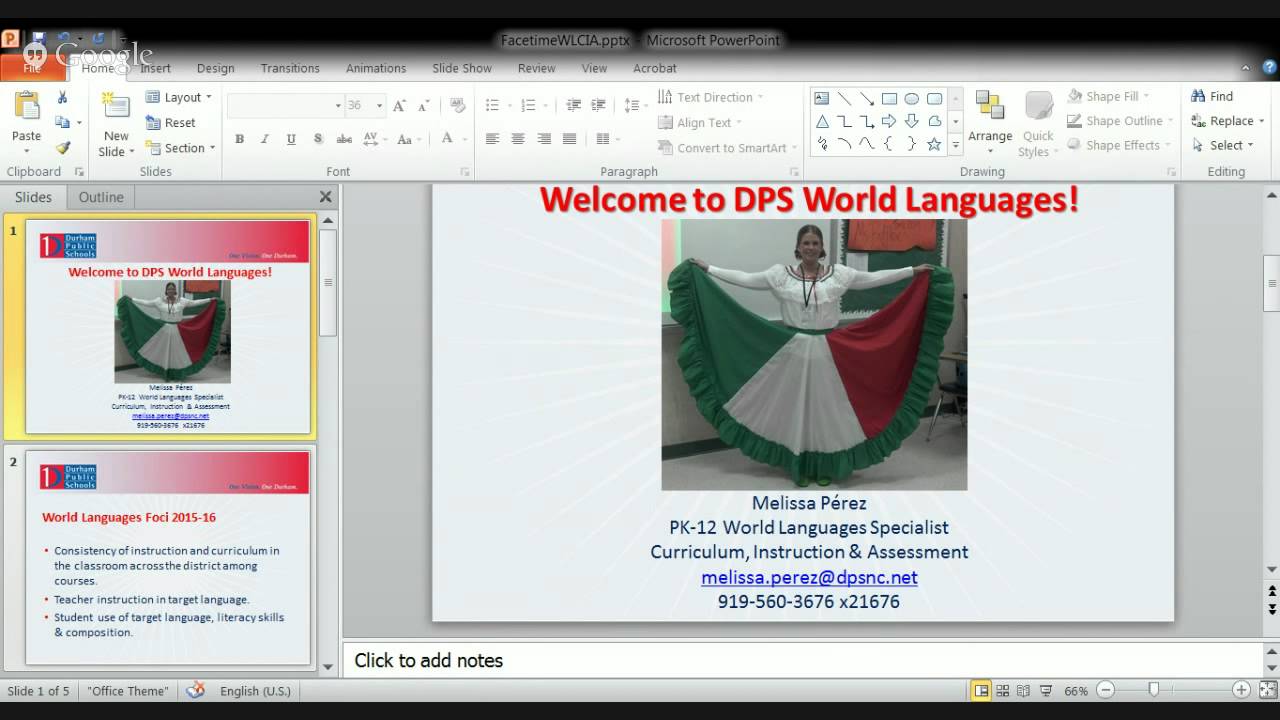Image resolution: width=1280 pixels, height=720 pixels.
Task: Click Decrease List Level icon
Action: tap(574, 105)
